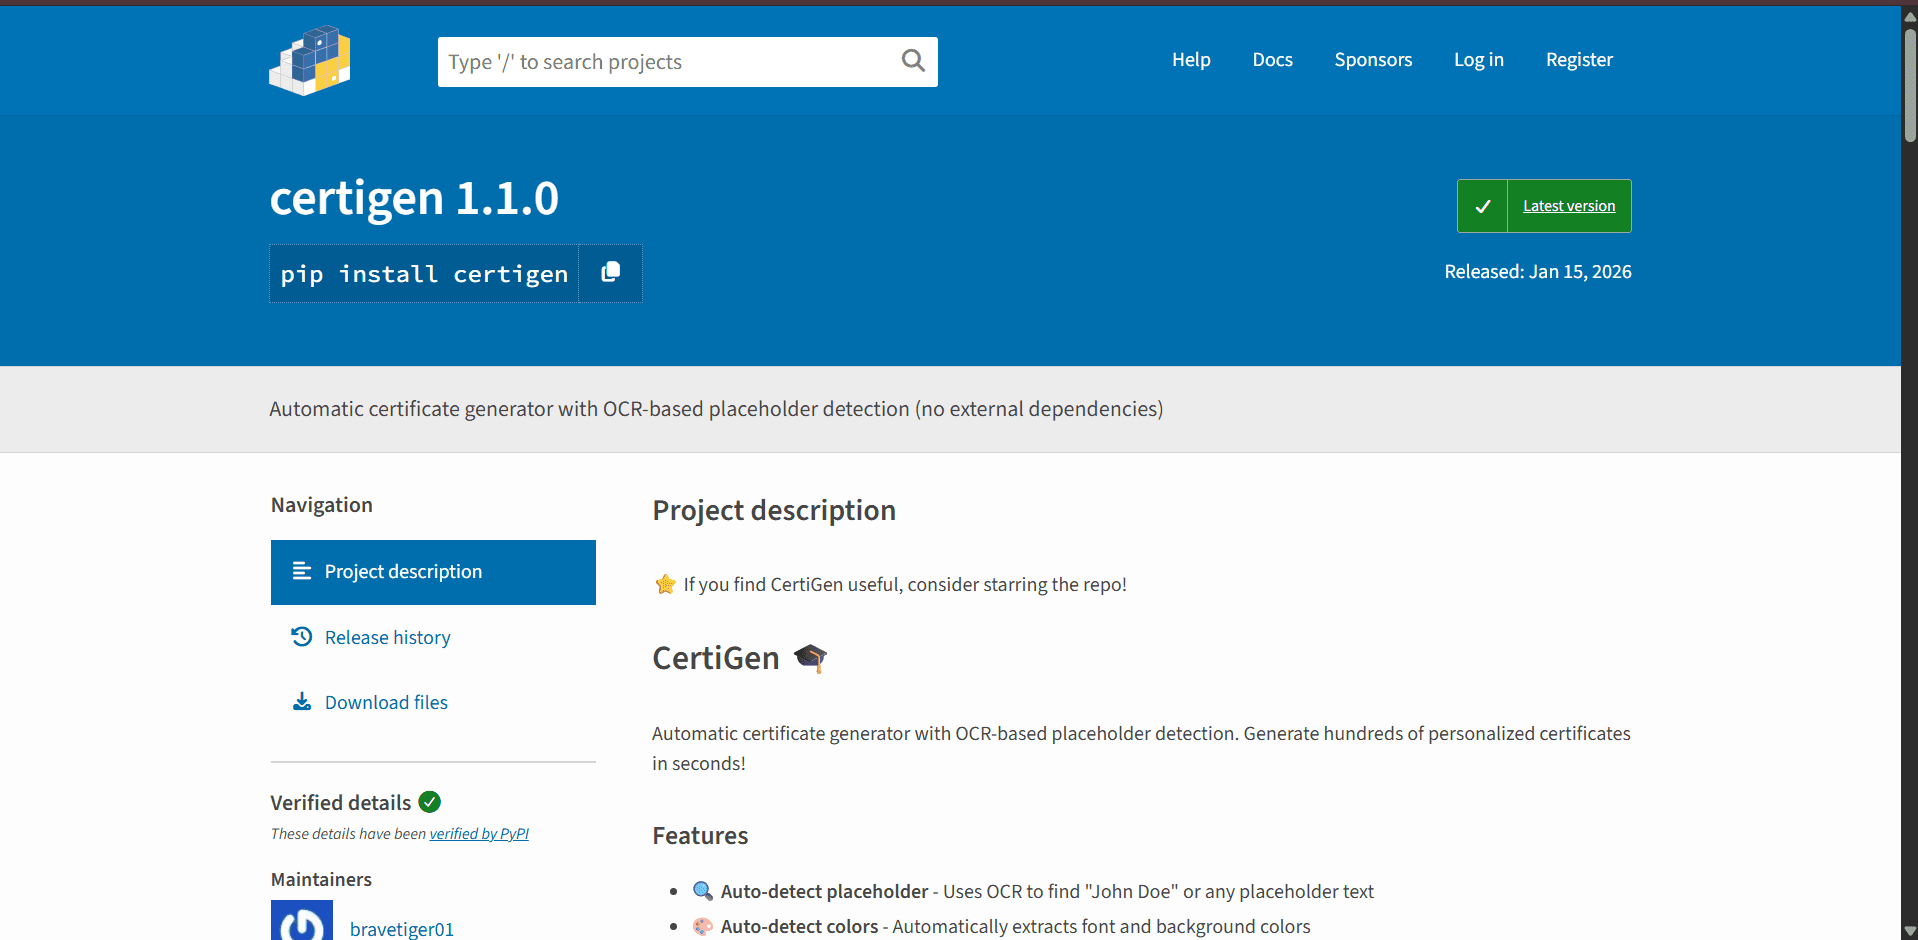Image resolution: width=1918 pixels, height=940 pixels.
Task: Click the 'Auto-detect placeholder' feature text
Action: (824, 891)
